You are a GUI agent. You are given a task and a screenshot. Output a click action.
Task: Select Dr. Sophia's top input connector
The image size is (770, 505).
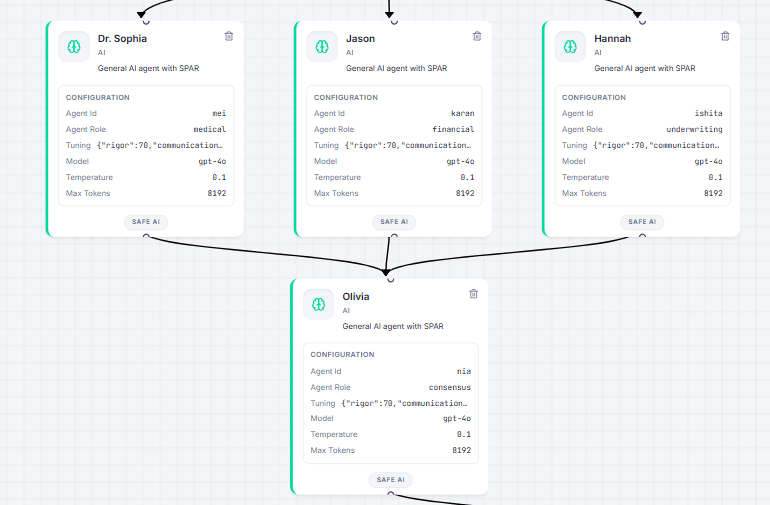tap(146, 21)
